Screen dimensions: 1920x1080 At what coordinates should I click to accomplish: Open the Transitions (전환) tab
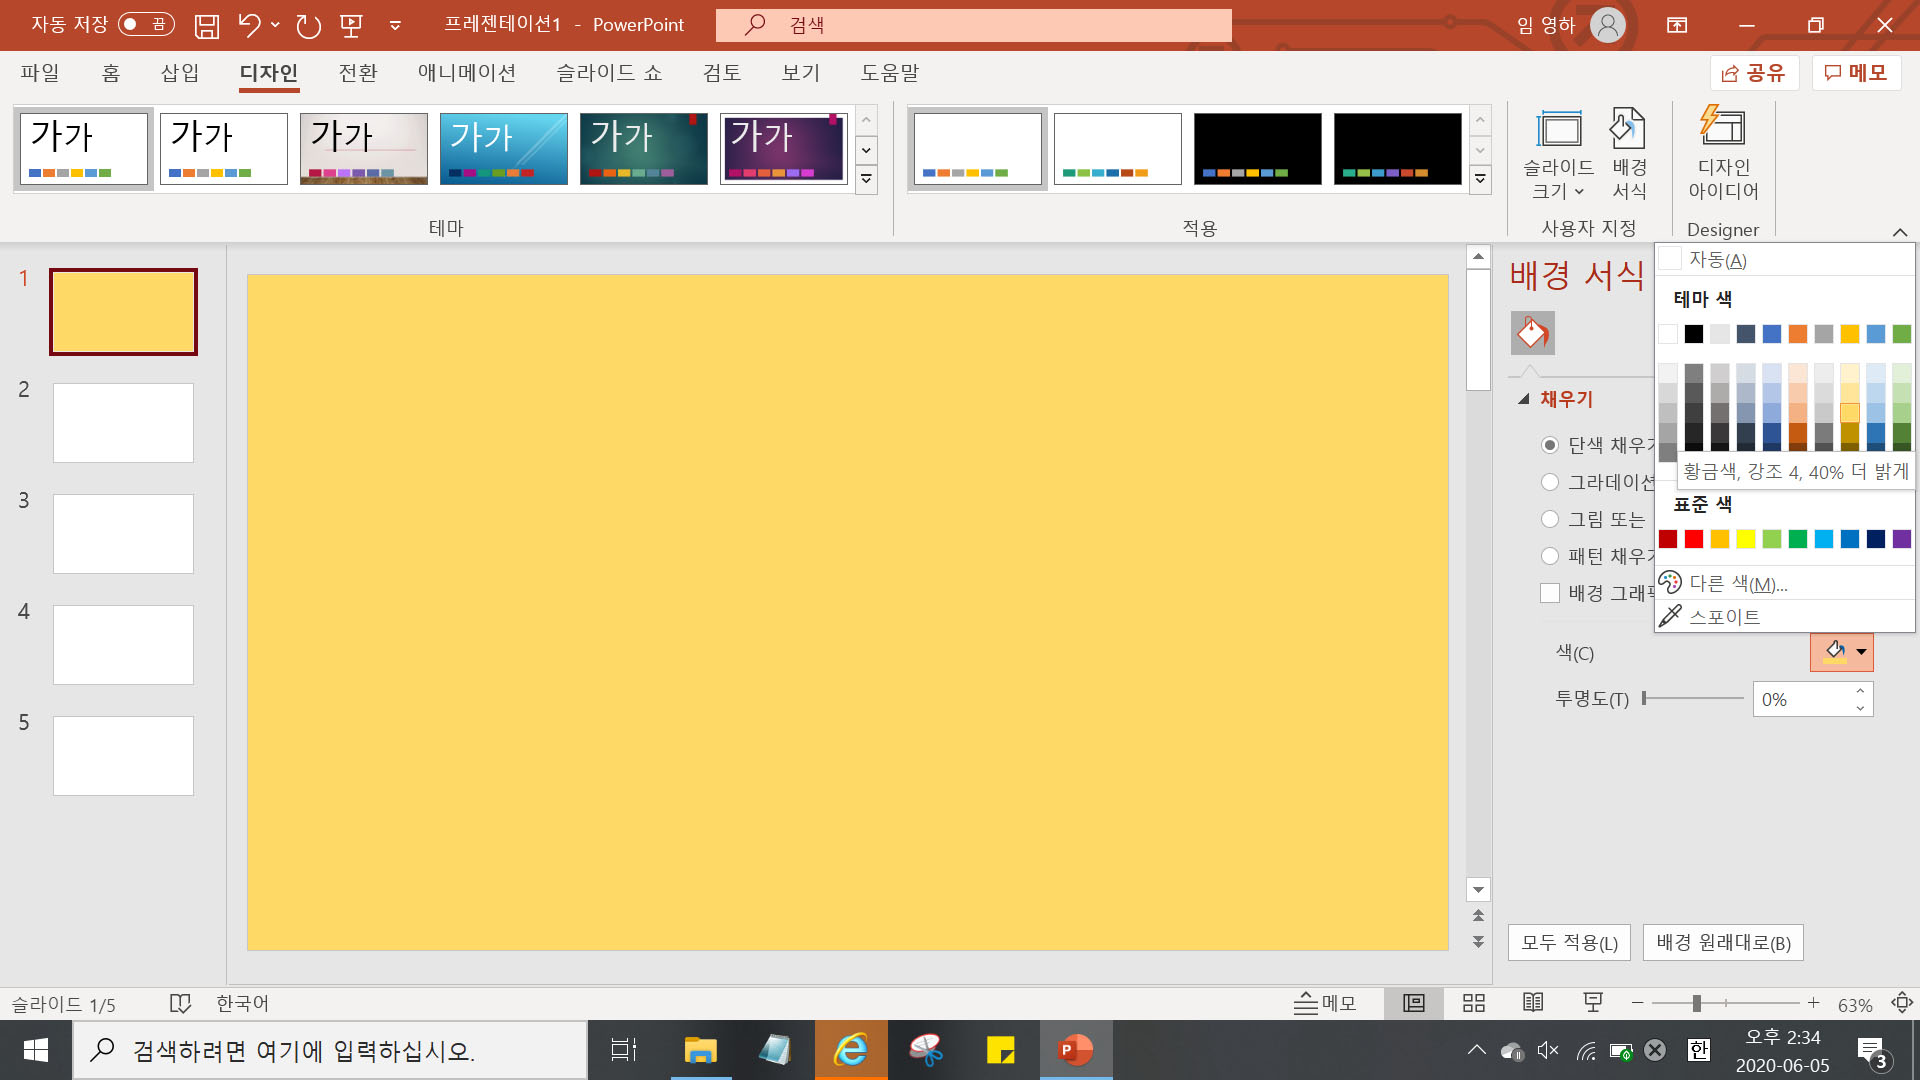coord(357,73)
